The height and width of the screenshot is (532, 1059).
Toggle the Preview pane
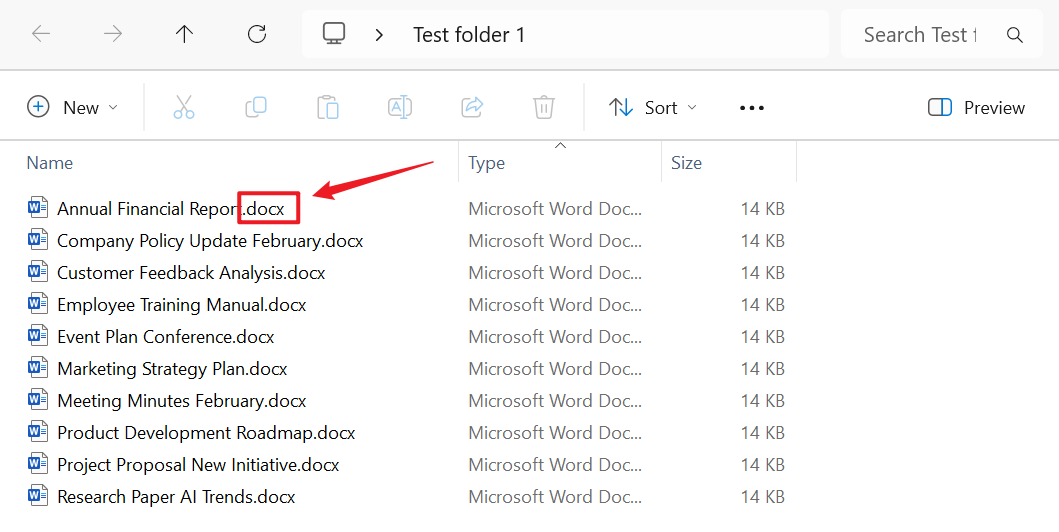pos(976,107)
